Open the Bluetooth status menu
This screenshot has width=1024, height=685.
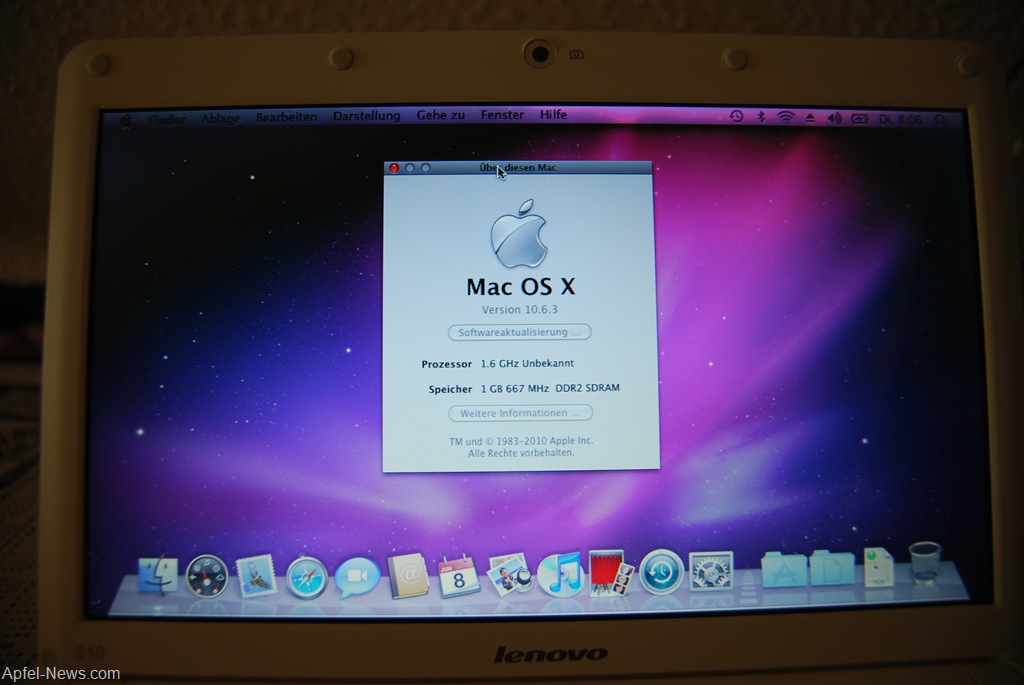click(x=761, y=117)
